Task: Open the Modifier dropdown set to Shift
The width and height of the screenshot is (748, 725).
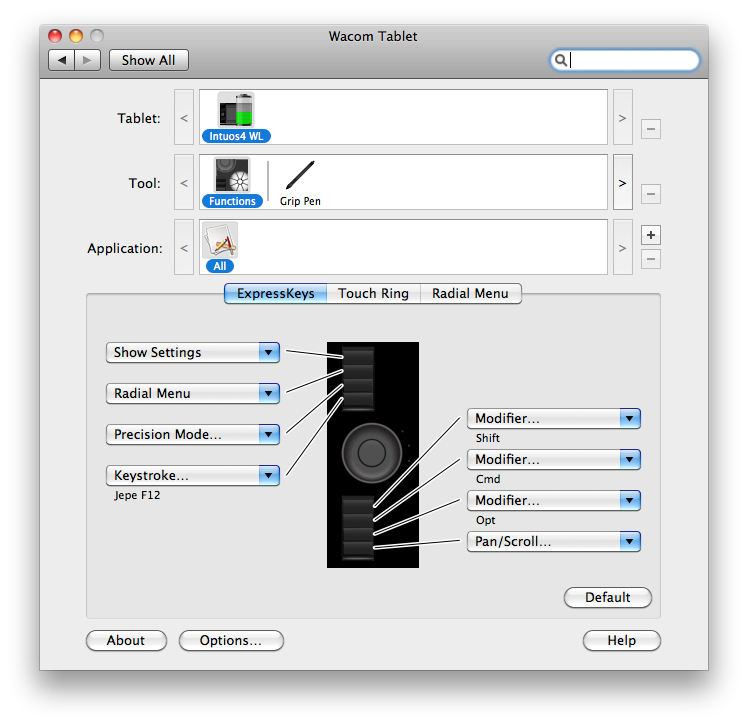Action: click(554, 419)
